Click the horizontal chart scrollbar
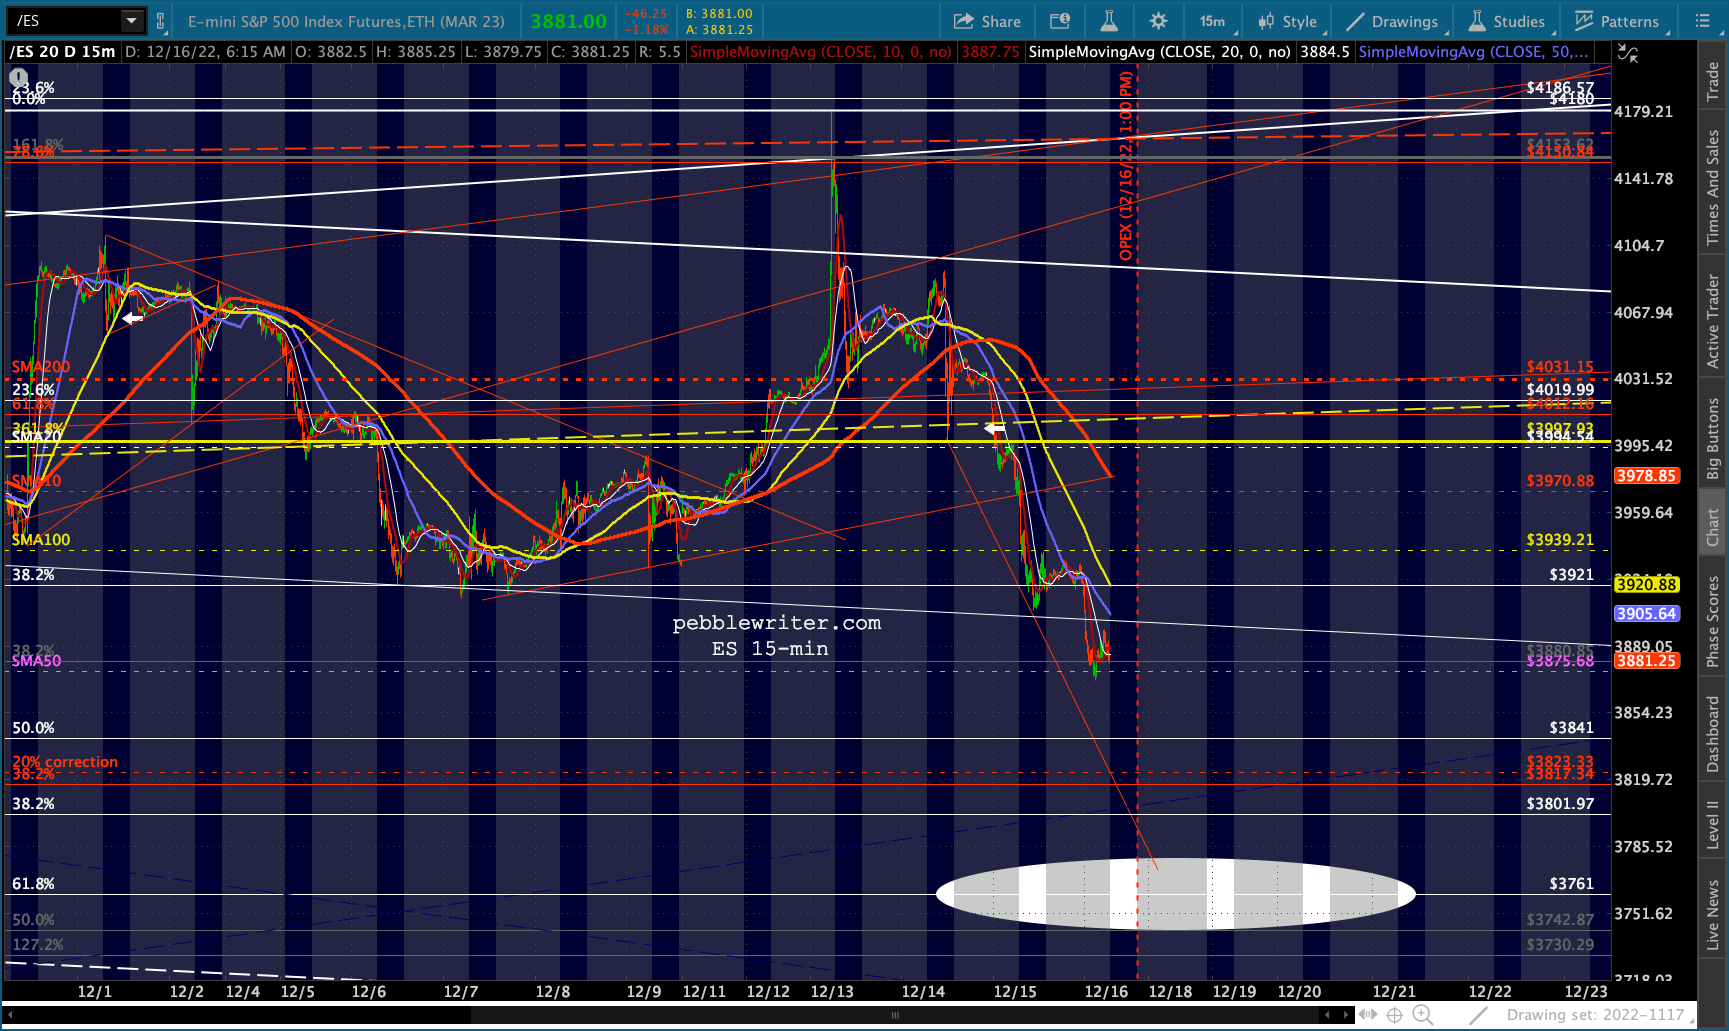This screenshot has height=1031, width=1729. (x=895, y=1015)
